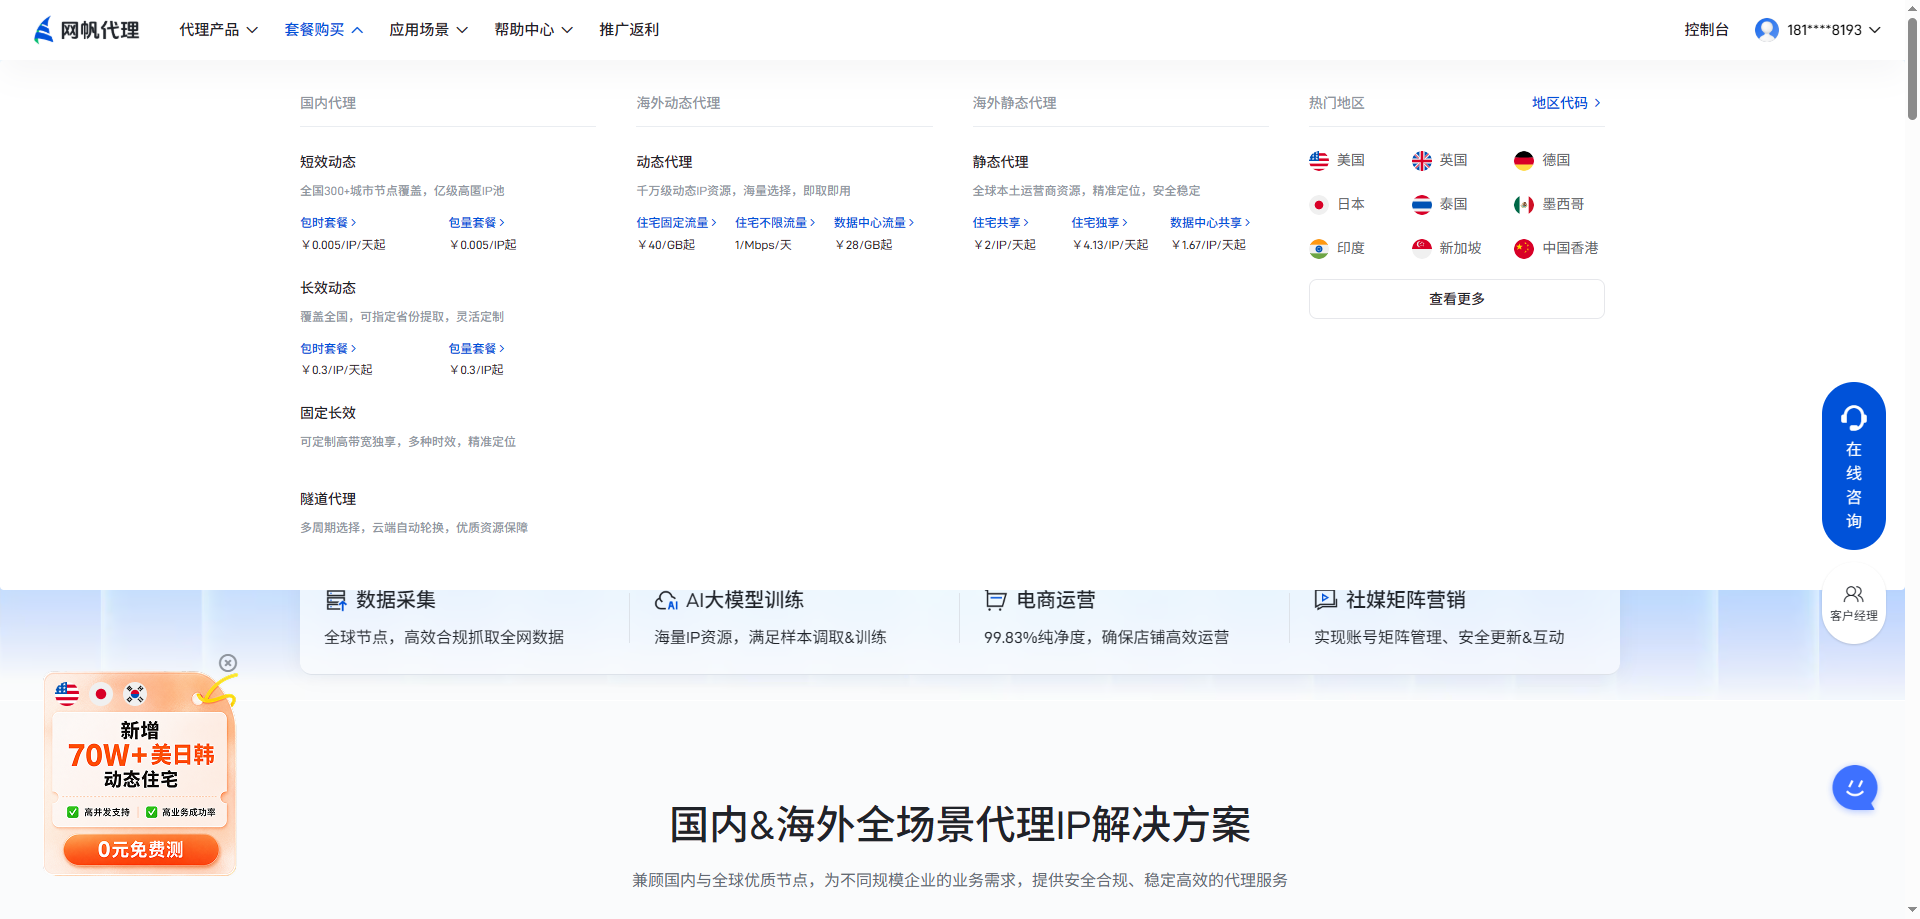1920x919 pixels.
Task: Open 隧道代理 menu item
Action: click(x=328, y=499)
